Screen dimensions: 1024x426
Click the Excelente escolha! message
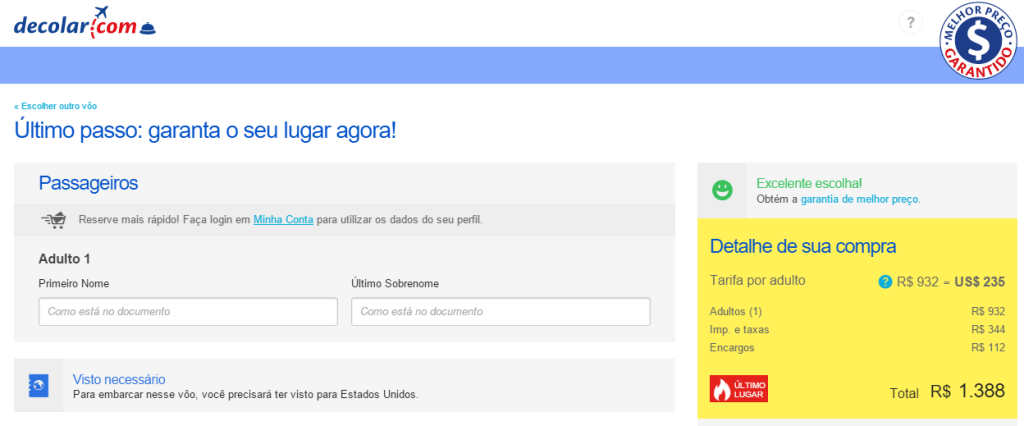[x=809, y=184]
